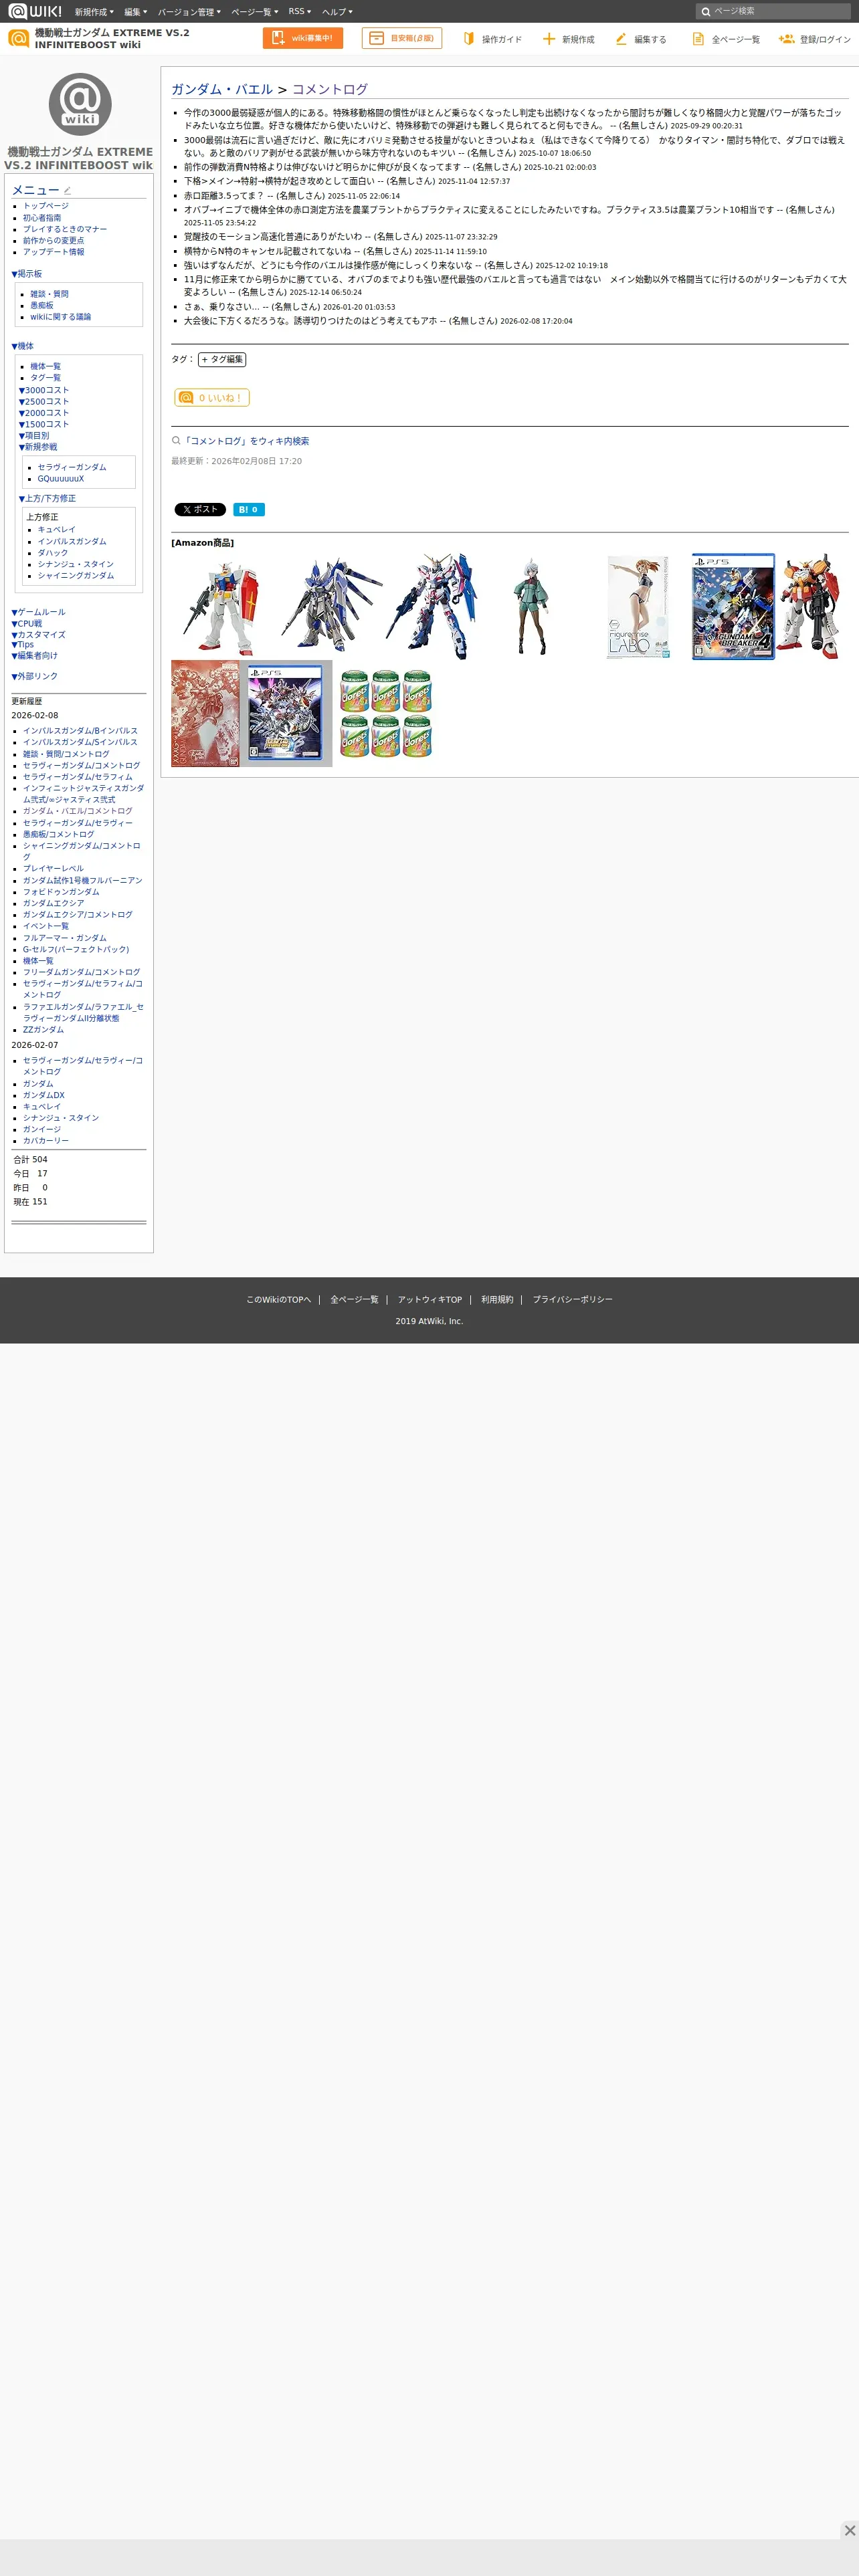This screenshot has height=2576, width=859.
Task: Expand the ▼CPU戦 section
Action: (x=27, y=623)
